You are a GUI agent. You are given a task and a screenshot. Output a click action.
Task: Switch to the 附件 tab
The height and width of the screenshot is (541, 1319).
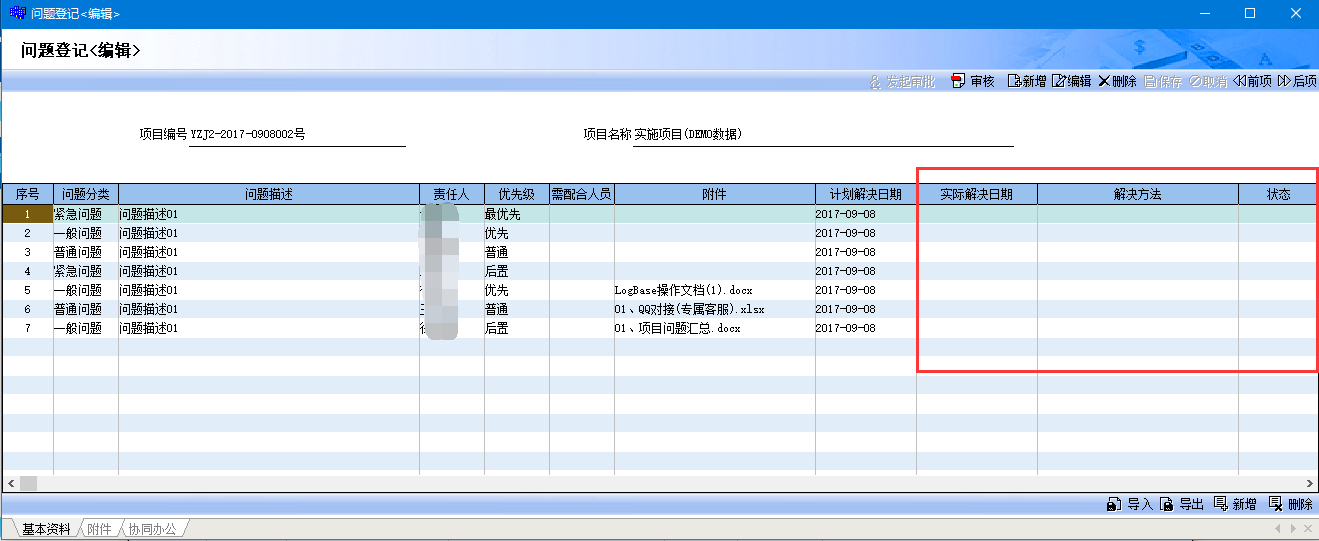pos(99,529)
